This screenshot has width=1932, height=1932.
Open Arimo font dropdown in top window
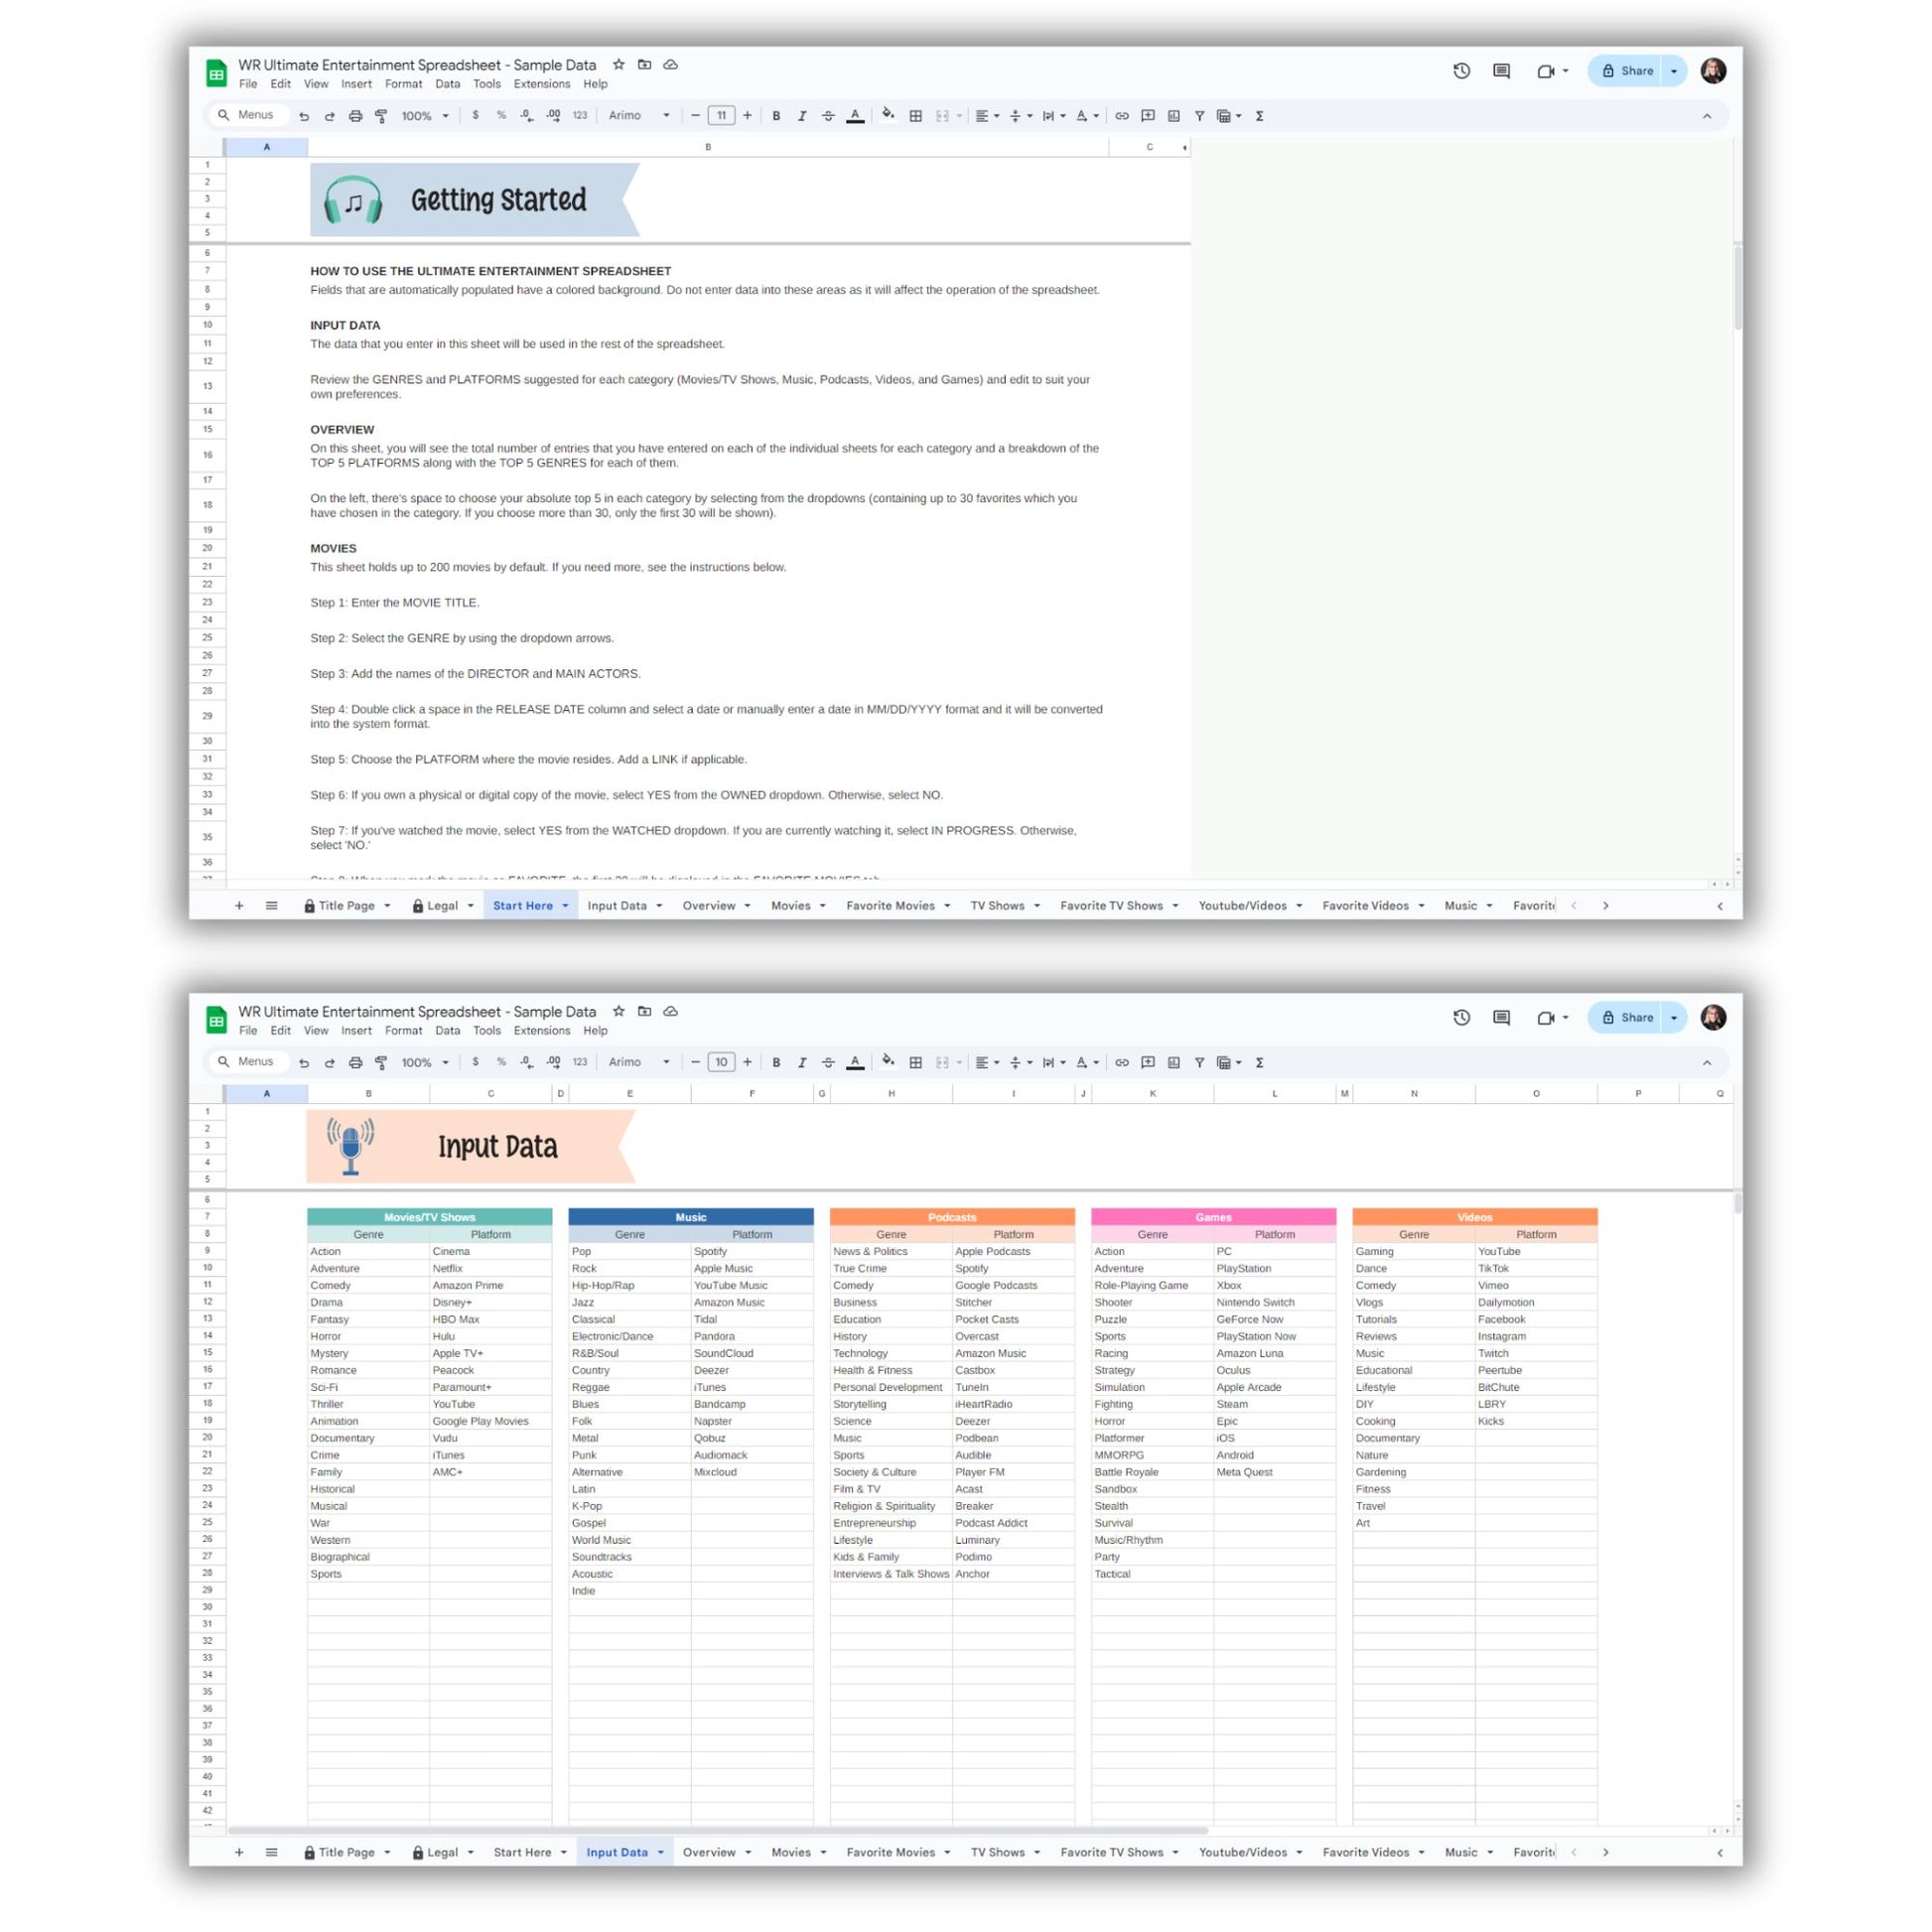[x=639, y=116]
